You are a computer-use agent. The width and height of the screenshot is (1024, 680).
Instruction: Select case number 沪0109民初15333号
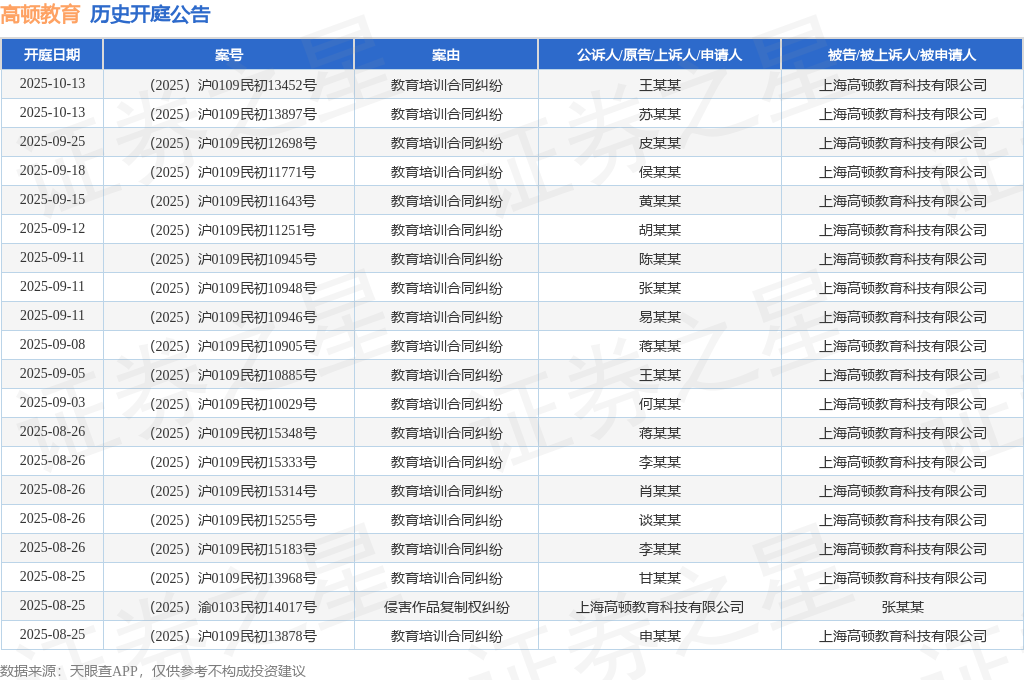pyautogui.click(x=257, y=462)
